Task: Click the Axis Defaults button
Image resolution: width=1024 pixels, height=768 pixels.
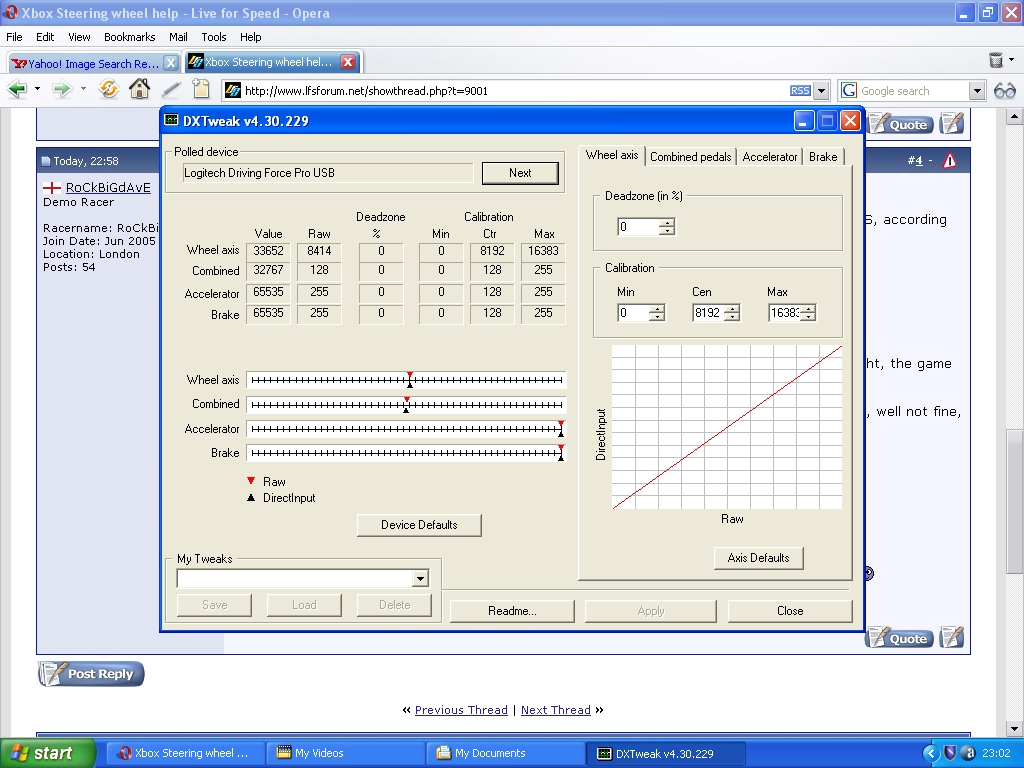Action: click(x=758, y=558)
